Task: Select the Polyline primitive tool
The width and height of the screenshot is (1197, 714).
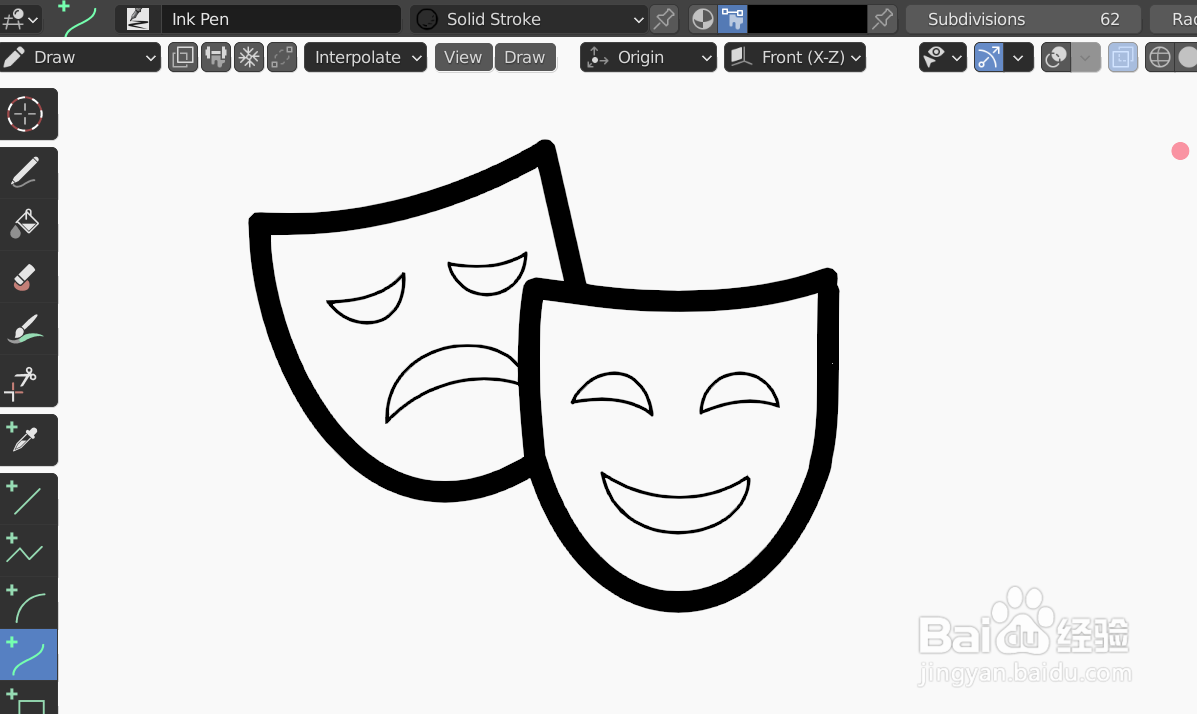Action: (x=25, y=551)
